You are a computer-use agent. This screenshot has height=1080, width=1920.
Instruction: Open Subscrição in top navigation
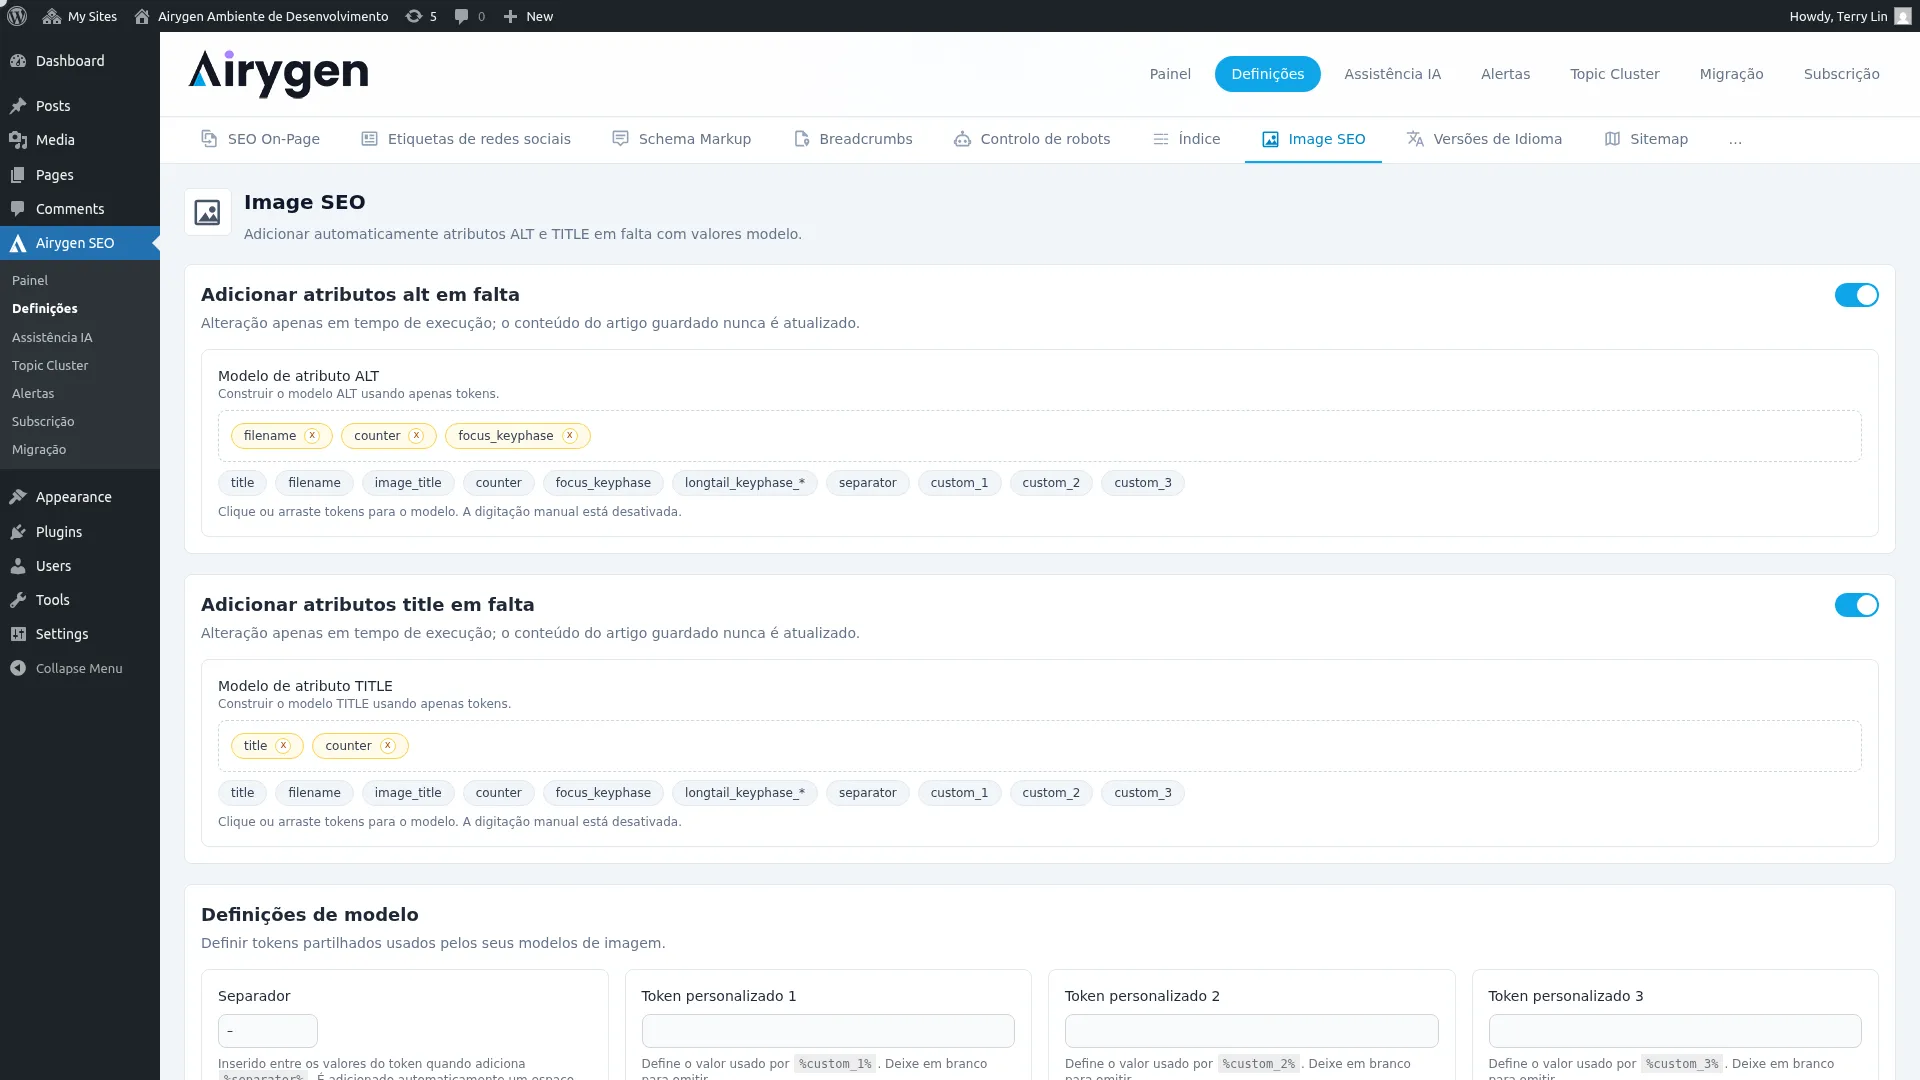tap(1841, 74)
